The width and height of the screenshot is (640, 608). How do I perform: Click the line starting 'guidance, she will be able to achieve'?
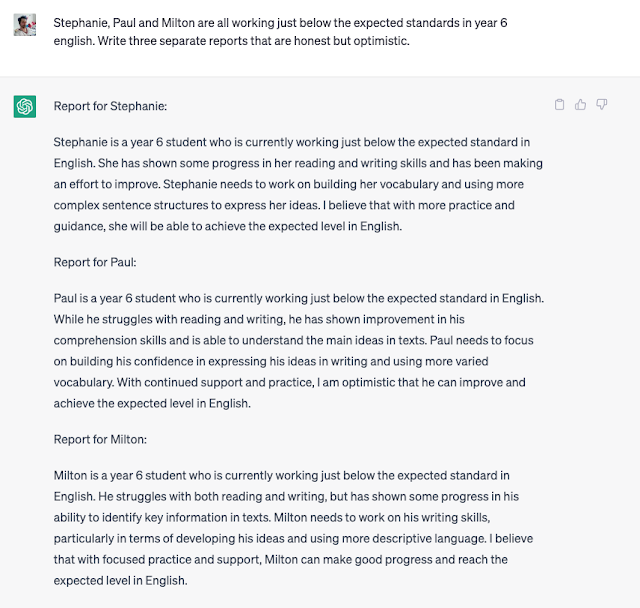(x=227, y=226)
